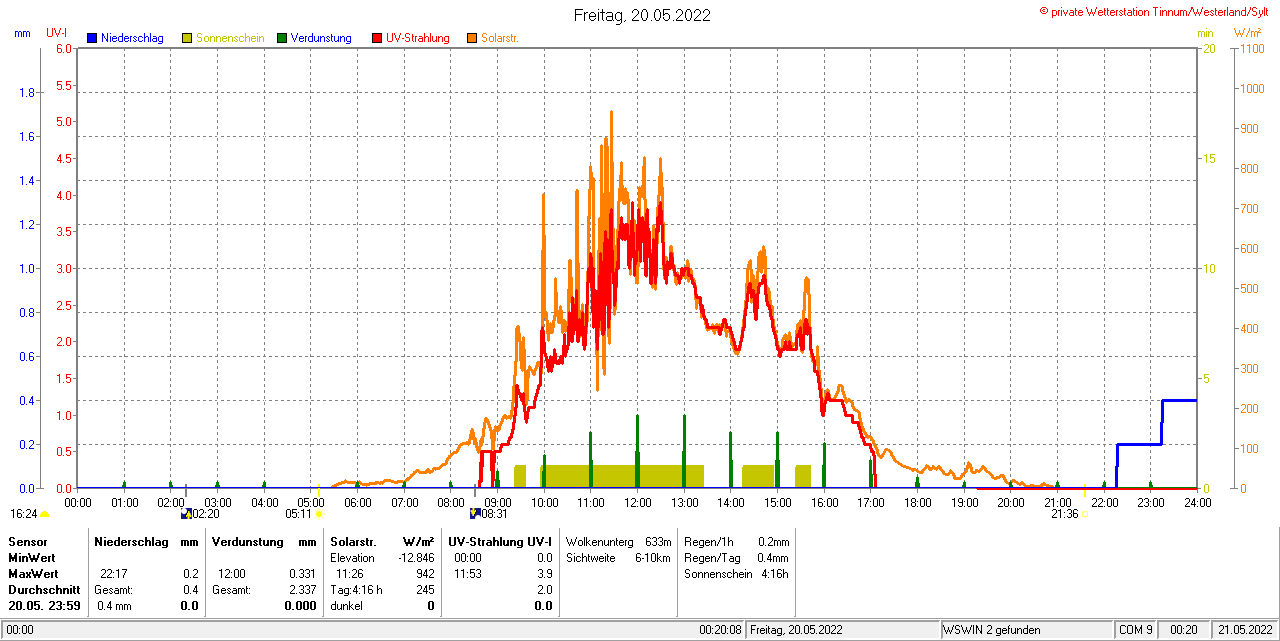Click the 05:11 sunrise time label

point(299,514)
